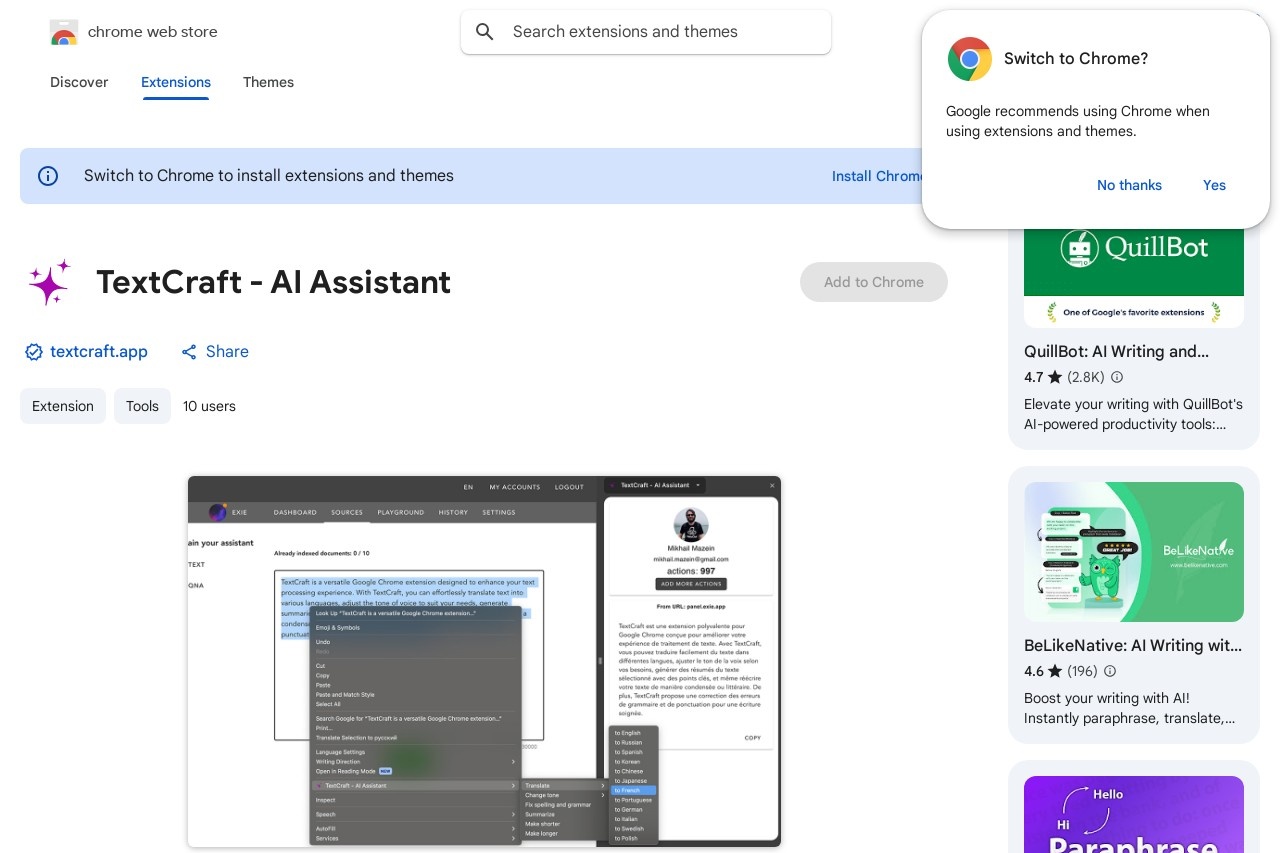Click the '10 users' text

tap(210, 406)
